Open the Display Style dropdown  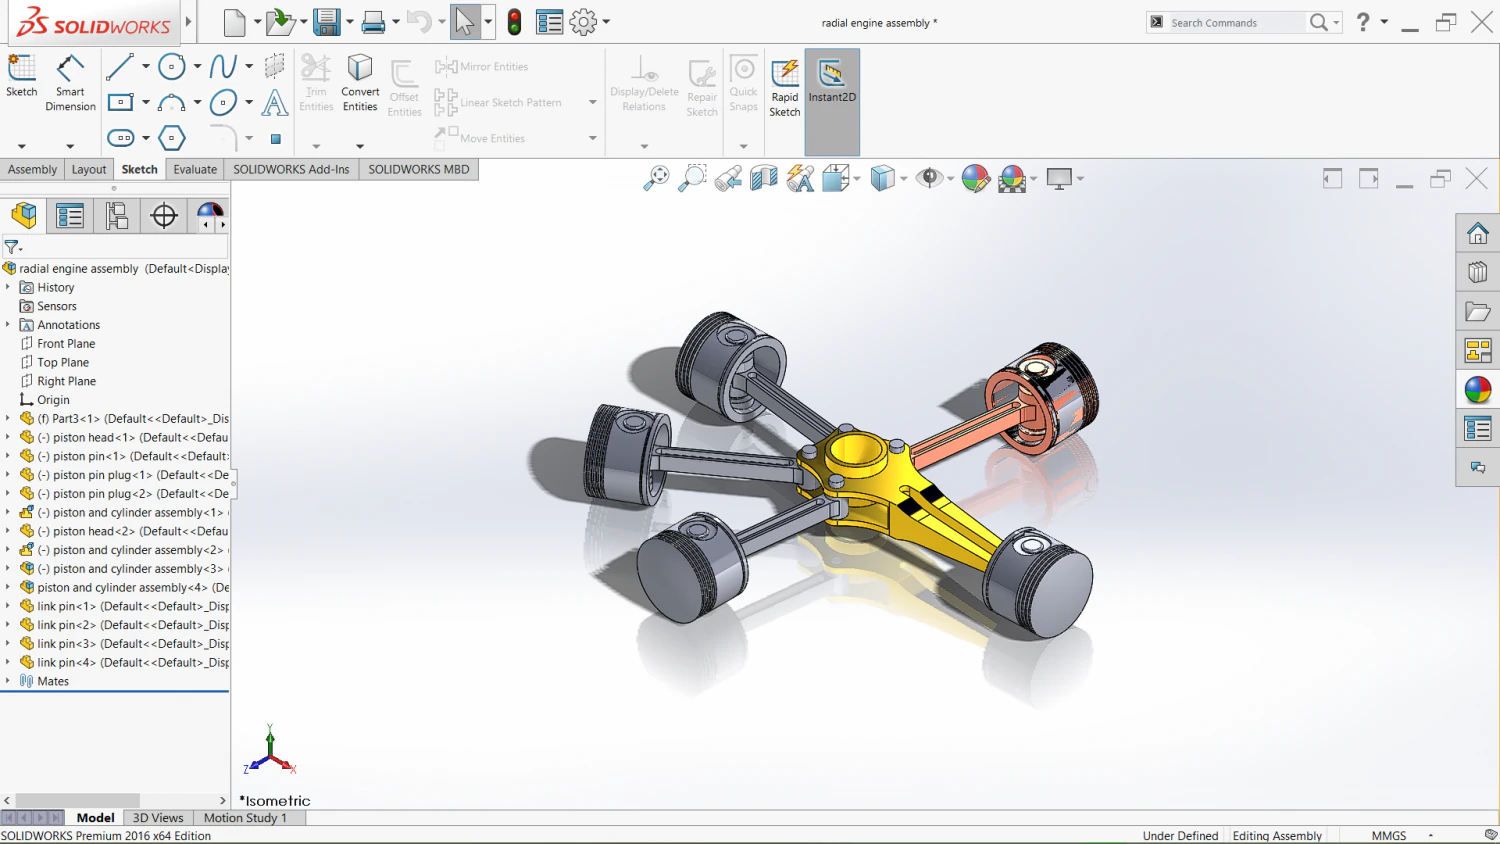coord(903,179)
